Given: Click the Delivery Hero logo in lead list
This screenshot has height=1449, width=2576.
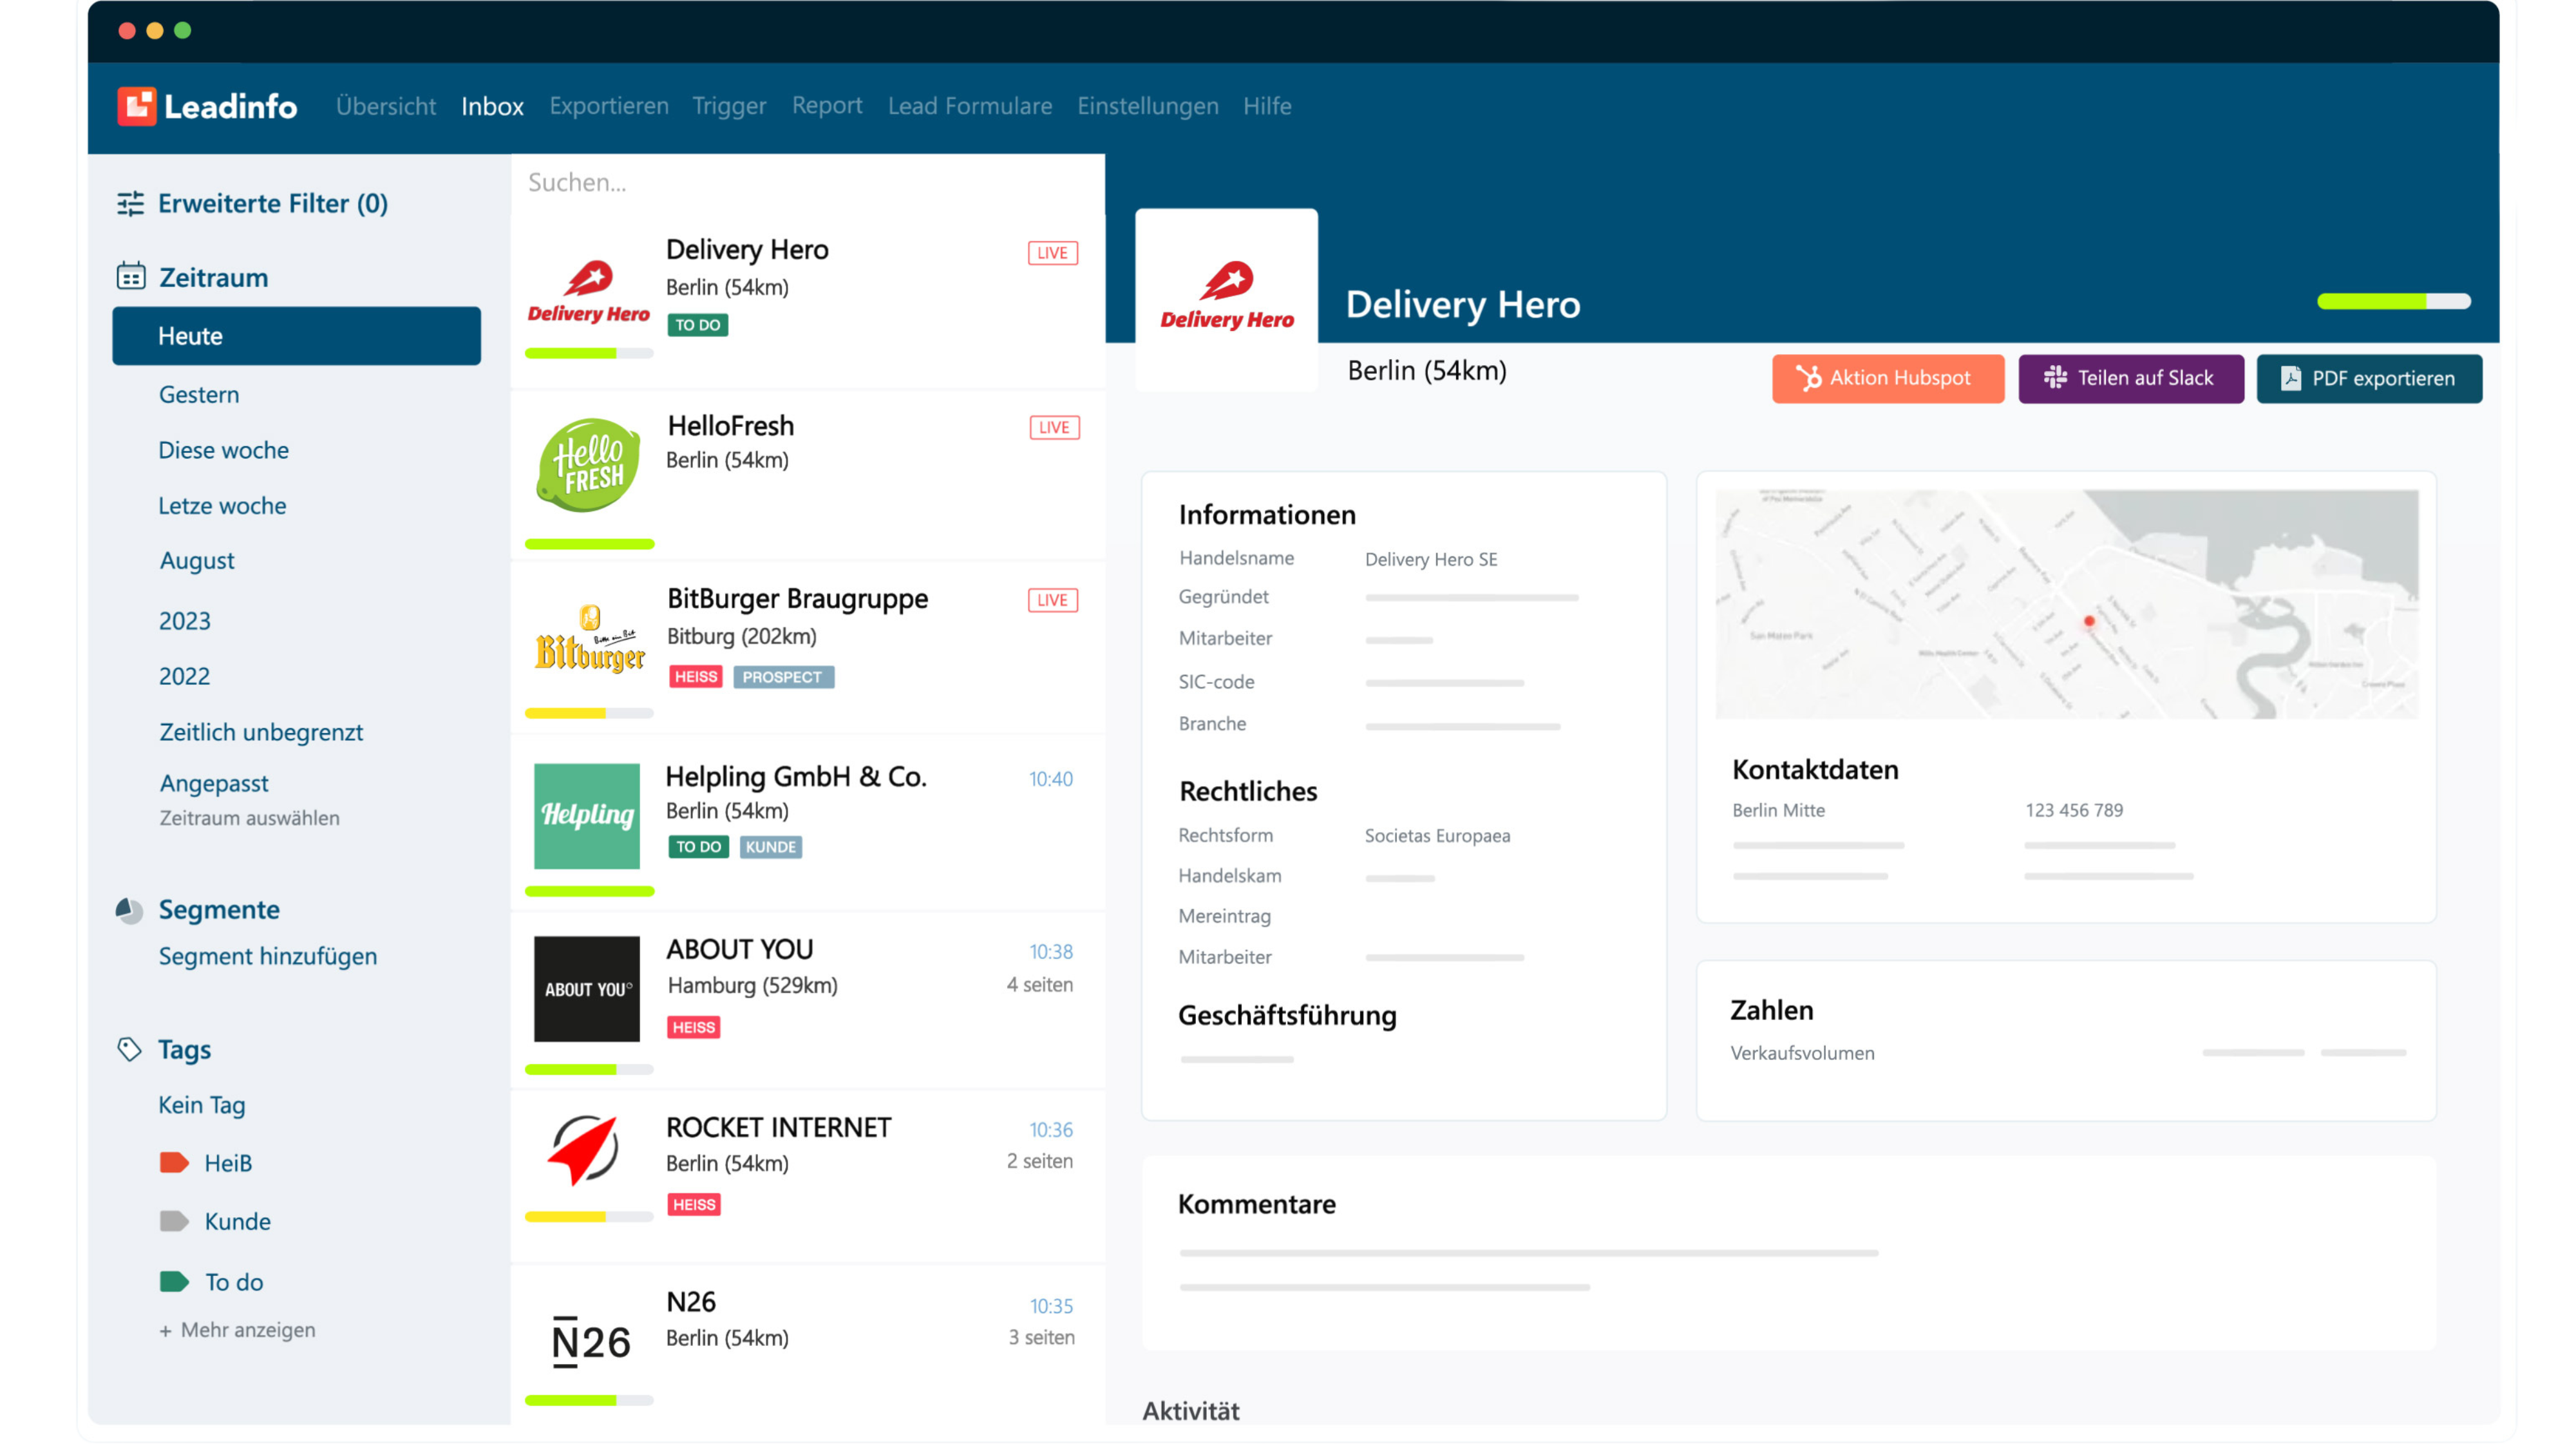Looking at the screenshot, I should tap(588, 292).
